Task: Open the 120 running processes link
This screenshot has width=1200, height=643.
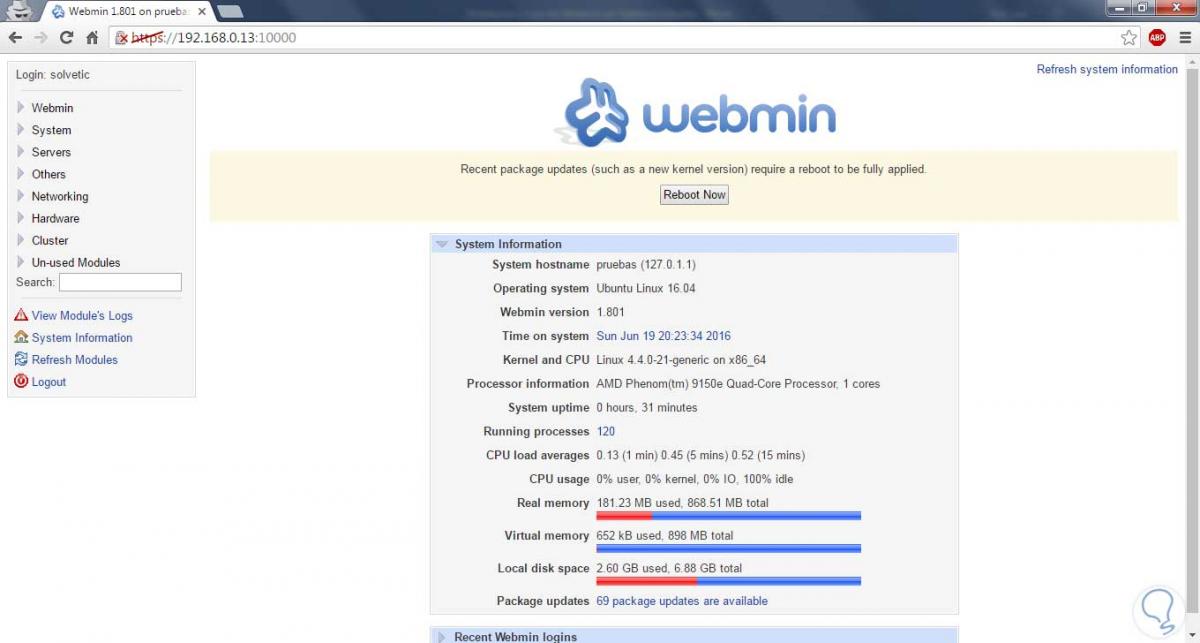Action: pos(606,431)
